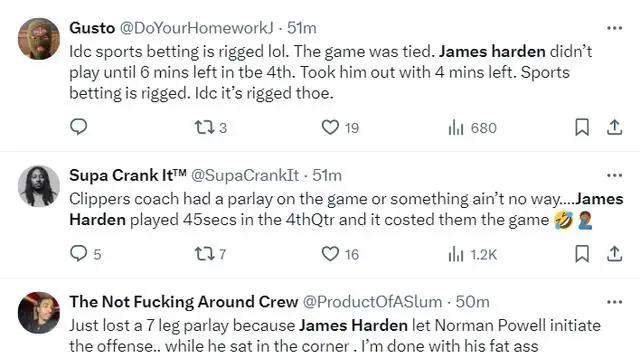640x360 pixels.
Task: Open the @ProductOfASlum profile handle
Action: pyautogui.click(x=372, y=302)
